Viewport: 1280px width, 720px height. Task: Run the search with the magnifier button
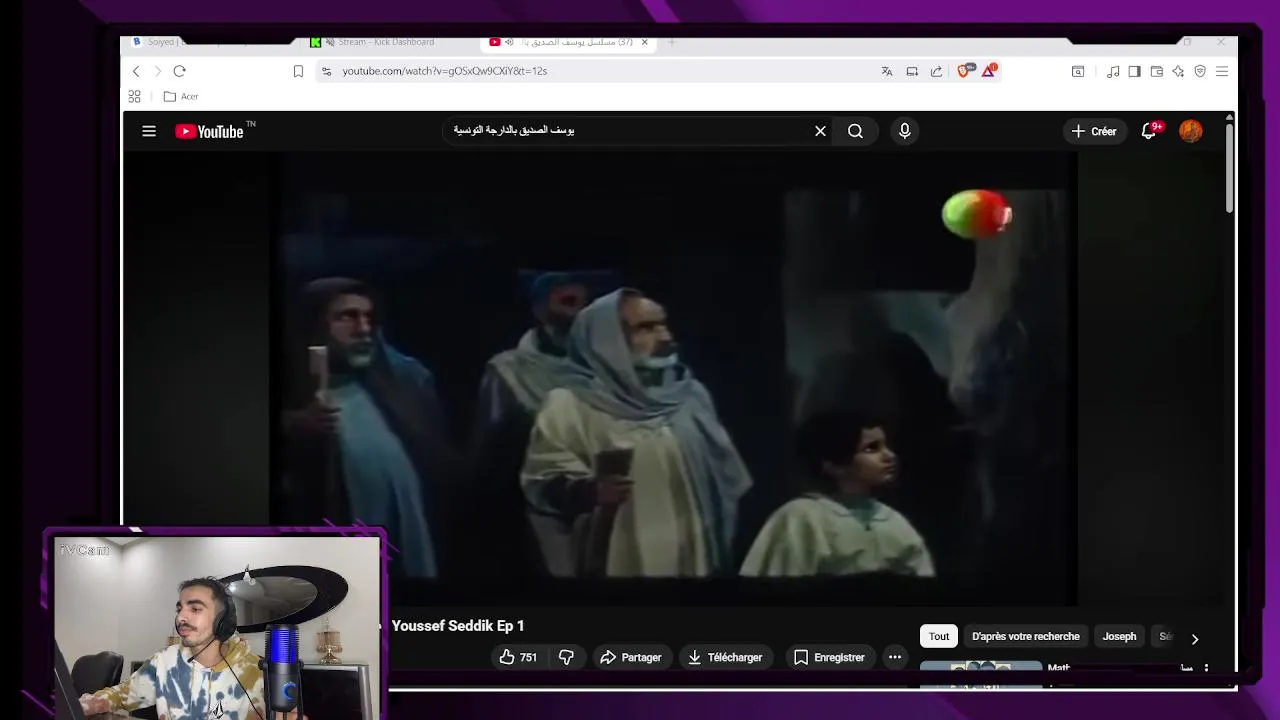(x=855, y=131)
